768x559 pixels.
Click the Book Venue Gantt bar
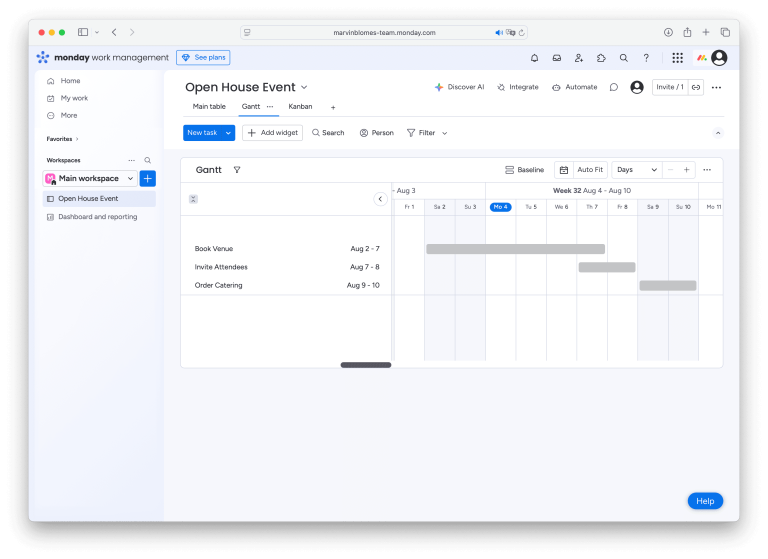[515, 249]
